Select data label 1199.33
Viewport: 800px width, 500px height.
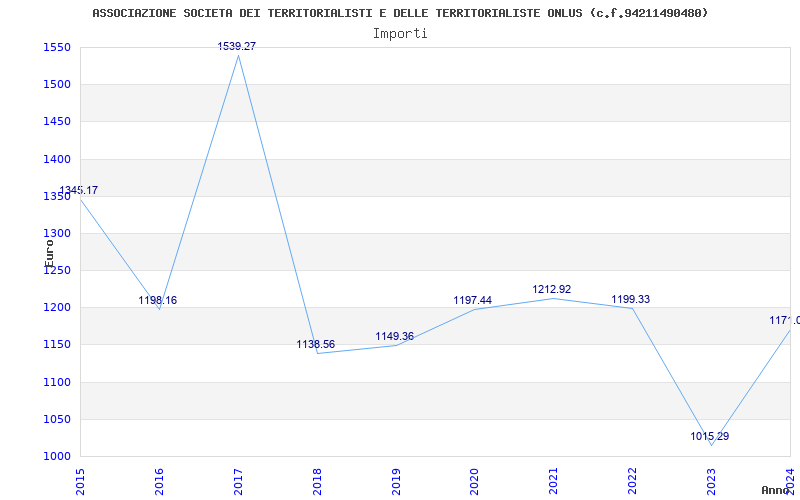click(x=631, y=299)
